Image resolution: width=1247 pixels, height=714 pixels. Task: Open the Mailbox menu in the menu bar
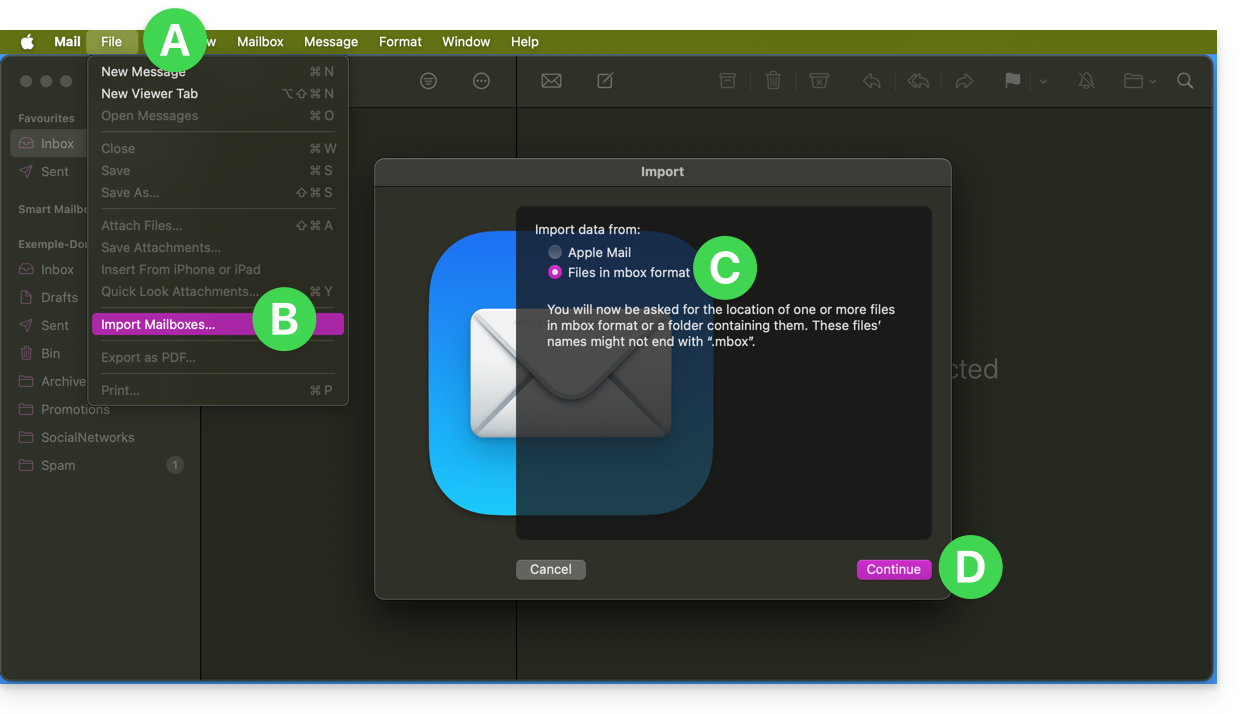coord(260,42)
